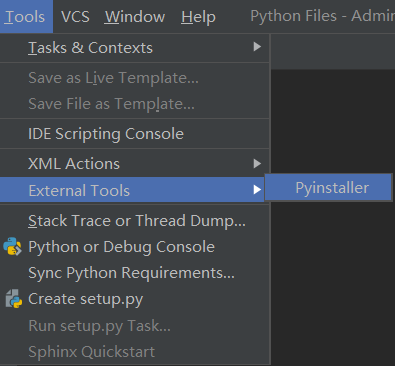Click the Create setup.py file icon
The width and height of the screenshot is (395, 366).
14,299
